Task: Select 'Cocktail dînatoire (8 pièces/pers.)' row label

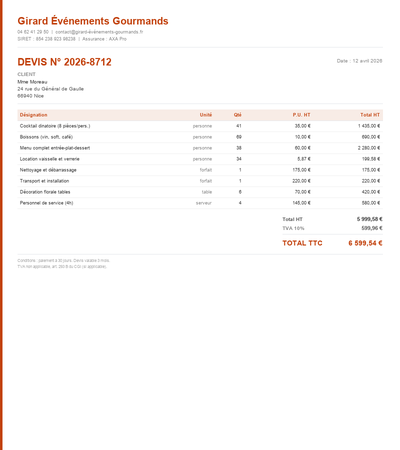Action: [55, 126]
